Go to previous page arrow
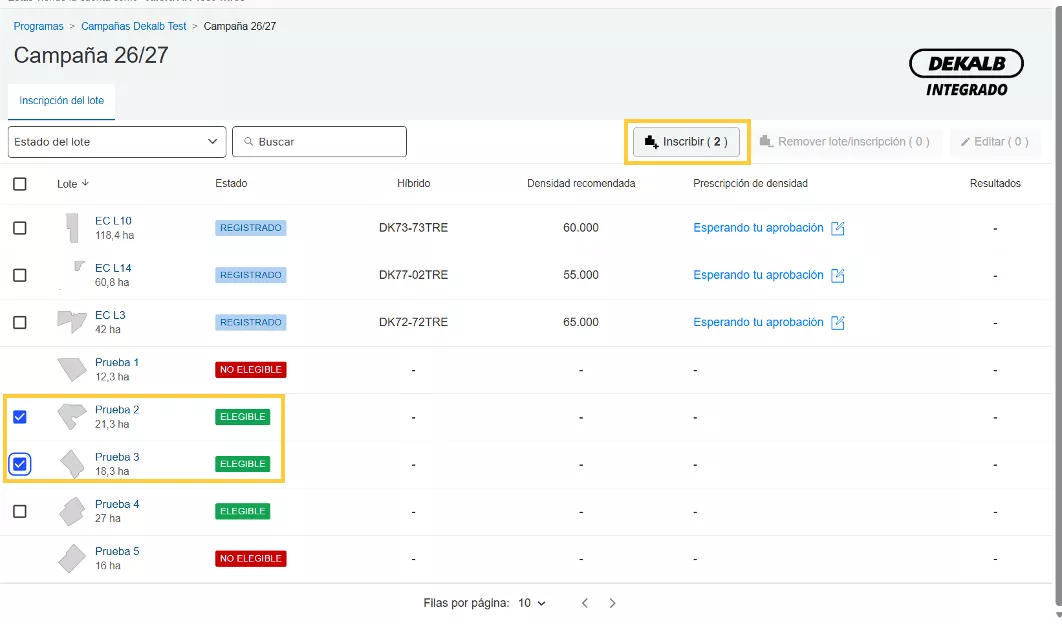 [x=585, y=603]
